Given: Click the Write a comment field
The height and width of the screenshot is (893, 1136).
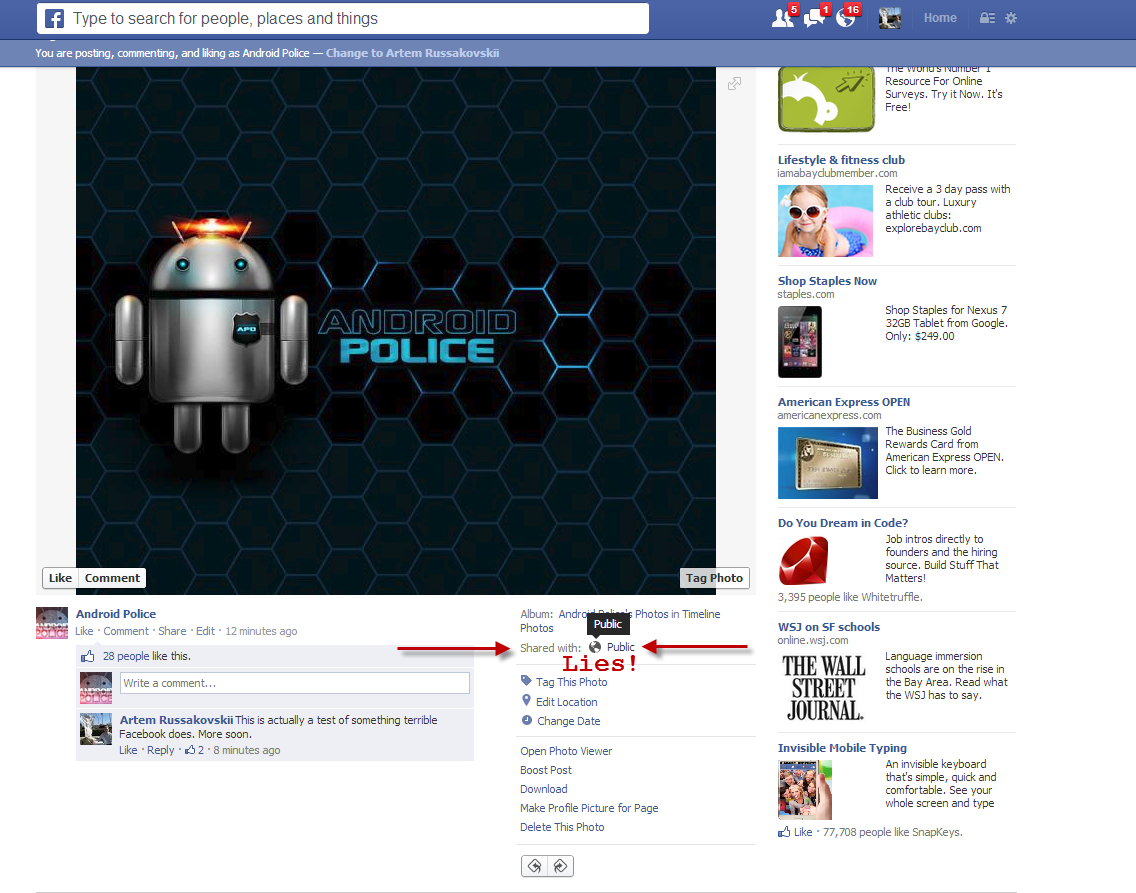Looking at the screenshot, I should [294, 683].
